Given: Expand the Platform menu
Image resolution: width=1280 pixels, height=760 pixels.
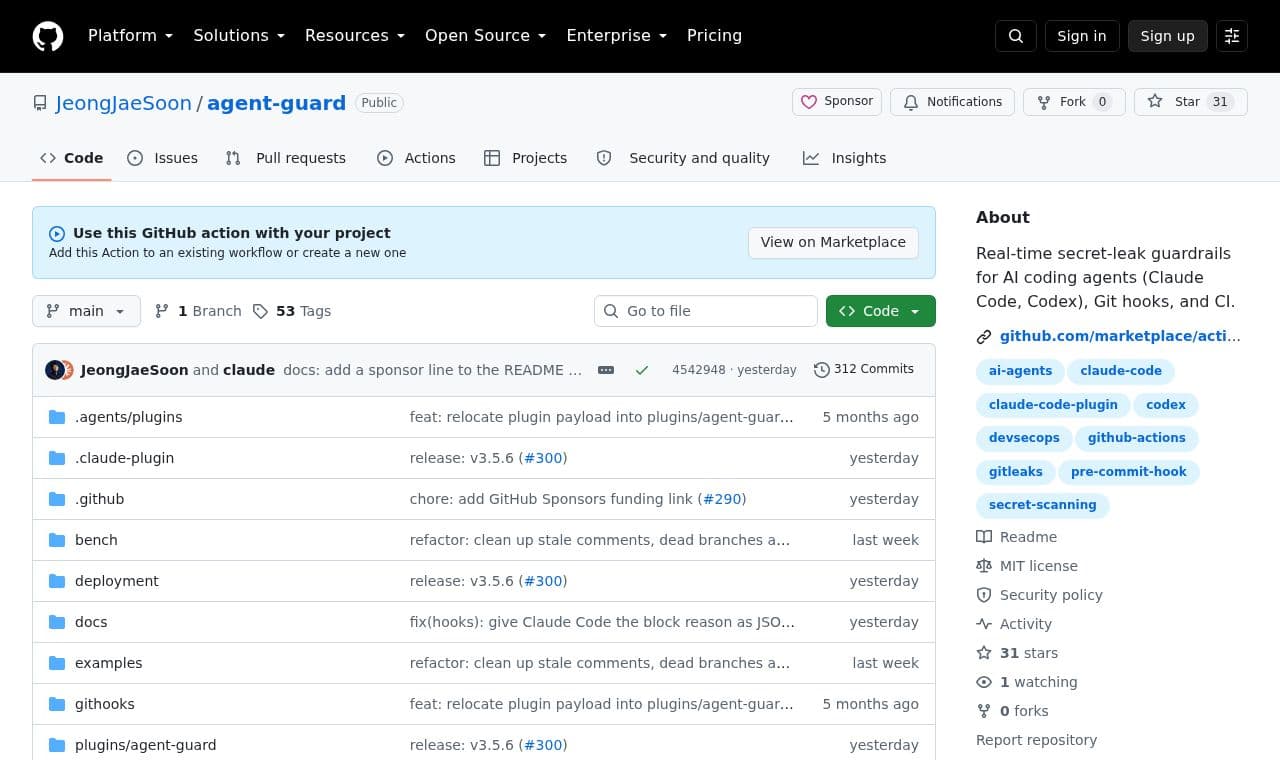Looking at the screenshot, I should [131, 36].
